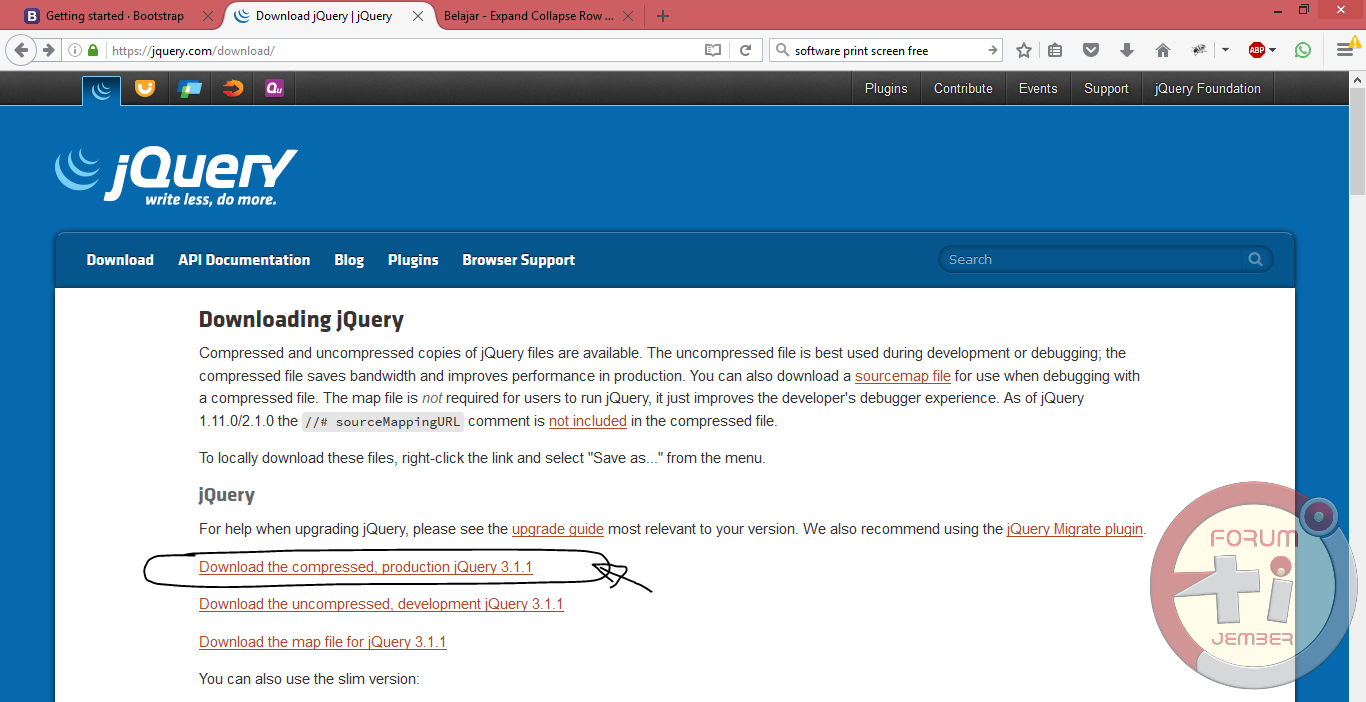Go back with the browser back arrow

[x=21, y=50]
